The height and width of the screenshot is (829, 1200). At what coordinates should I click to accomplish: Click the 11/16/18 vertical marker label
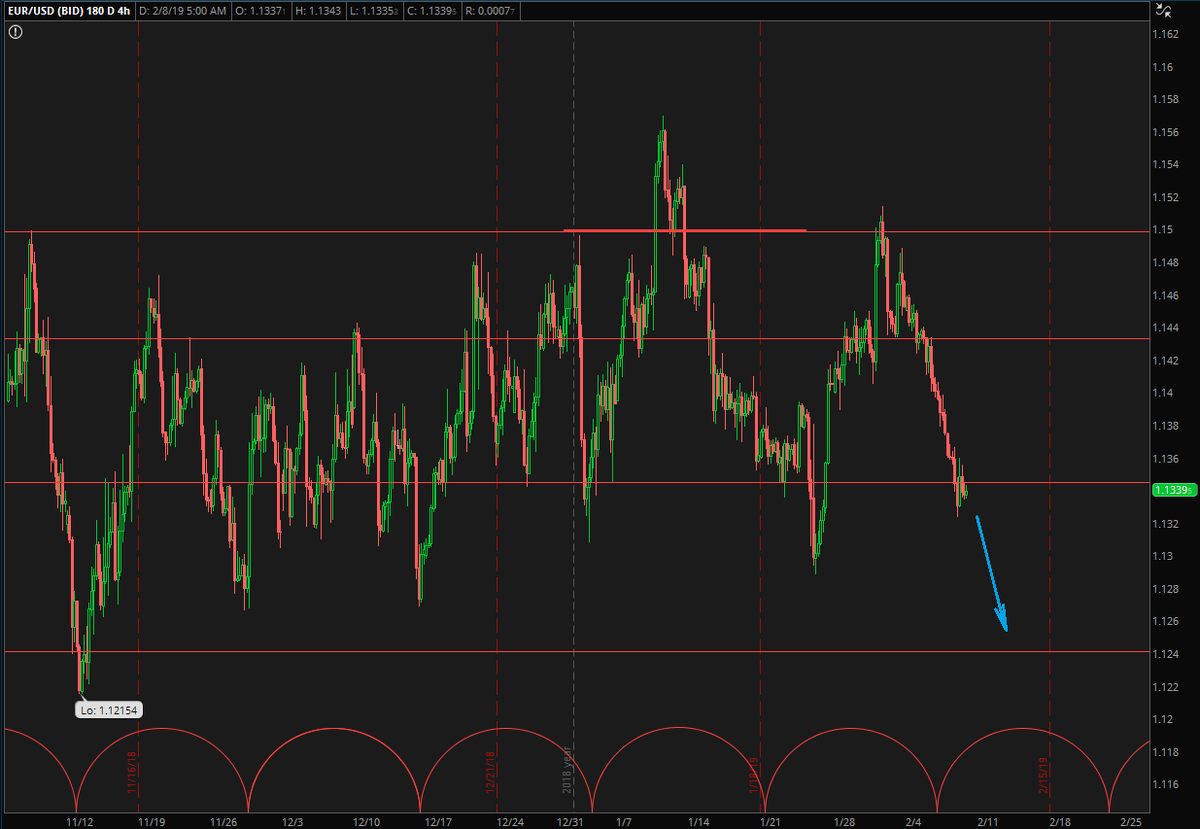click(133, 773)
